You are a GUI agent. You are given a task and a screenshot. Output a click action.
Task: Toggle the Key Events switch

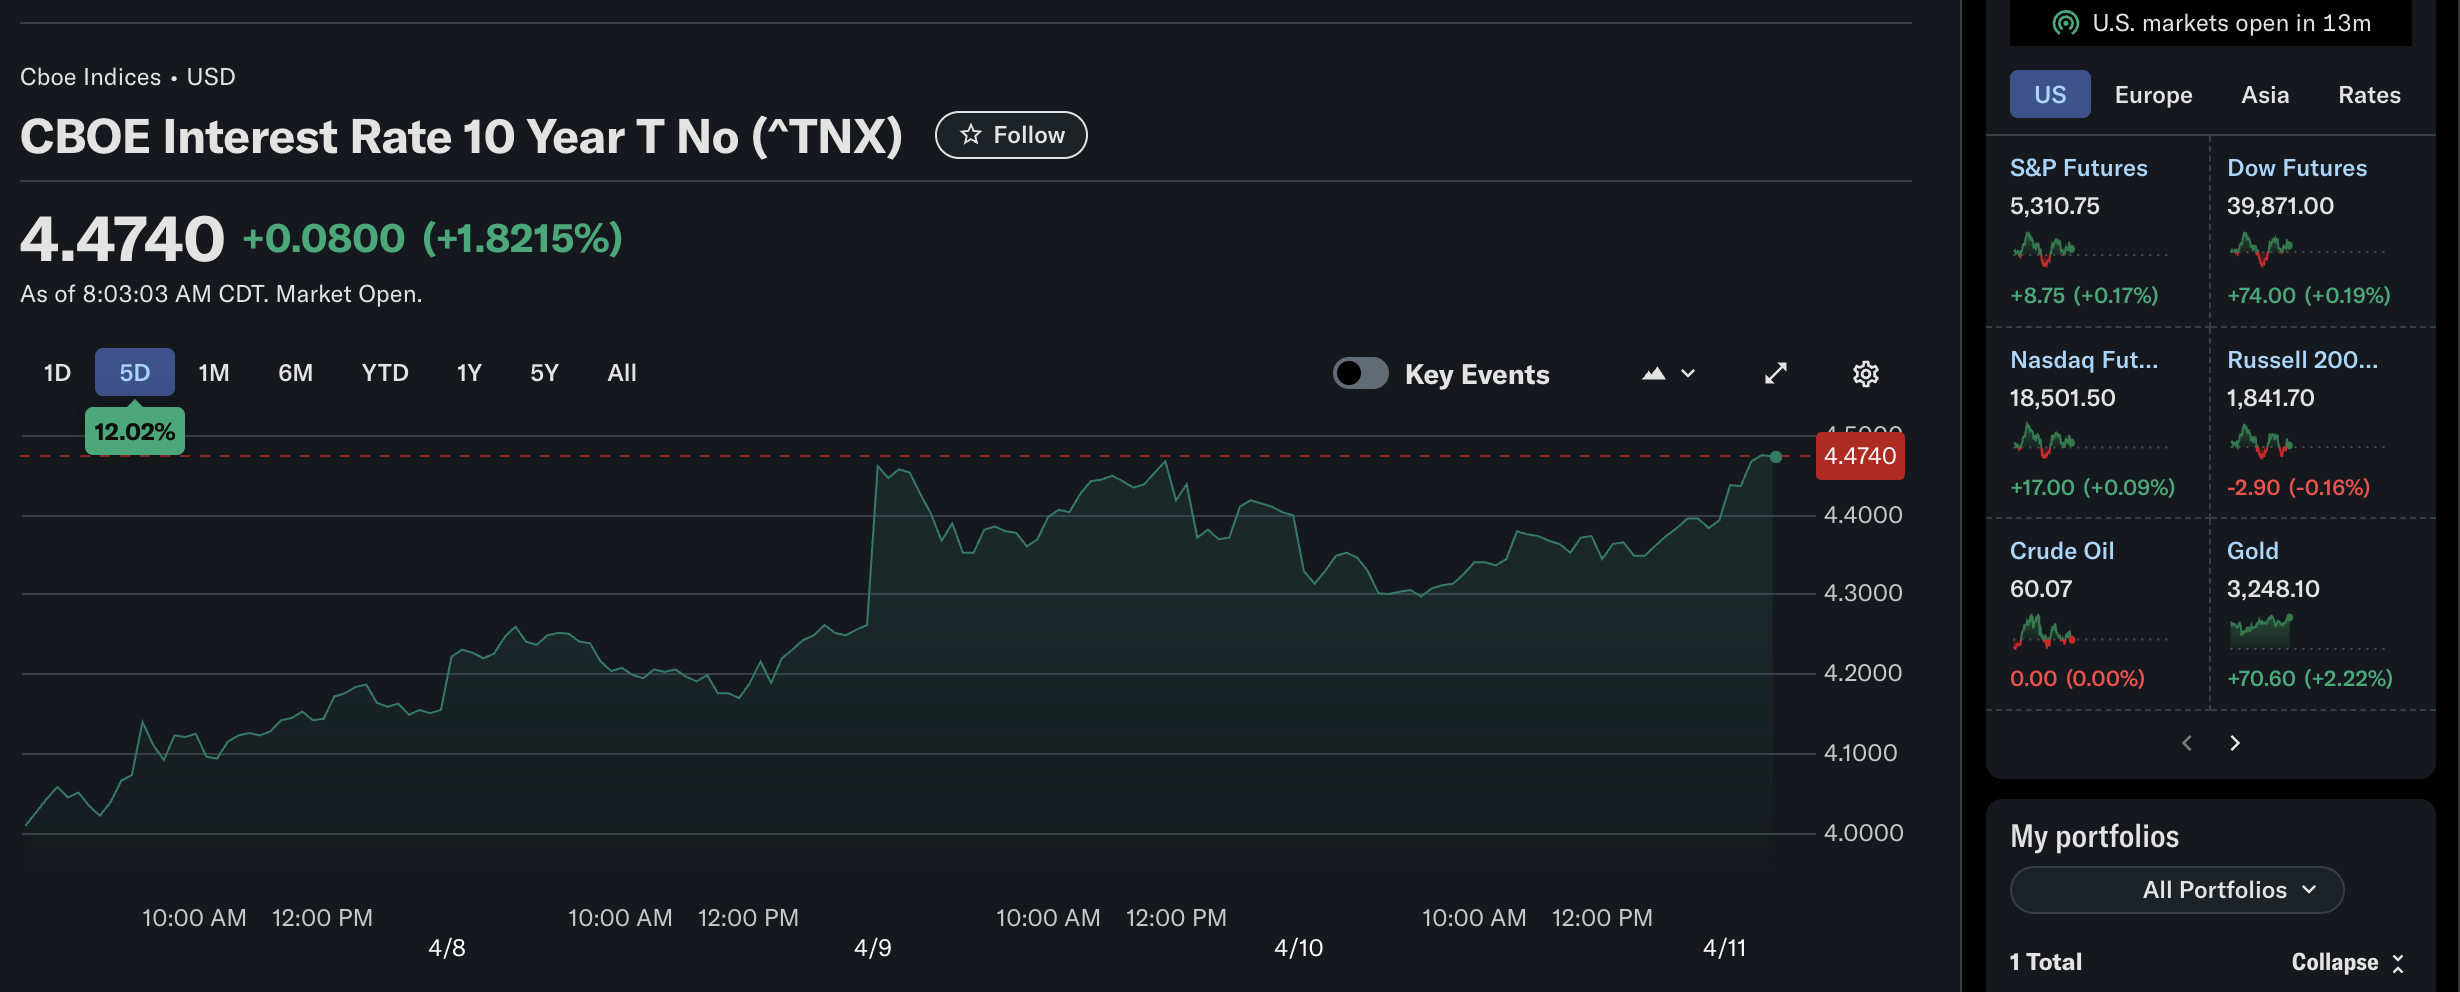click(1360, 374)
